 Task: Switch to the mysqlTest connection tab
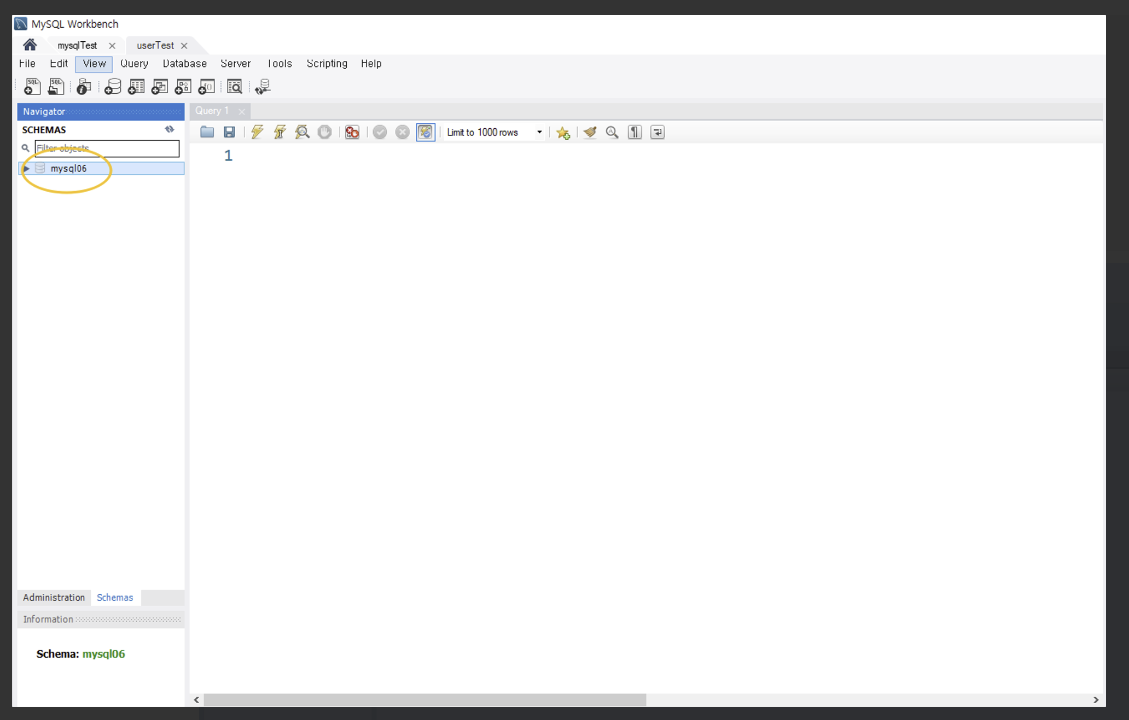pos(77,45)
